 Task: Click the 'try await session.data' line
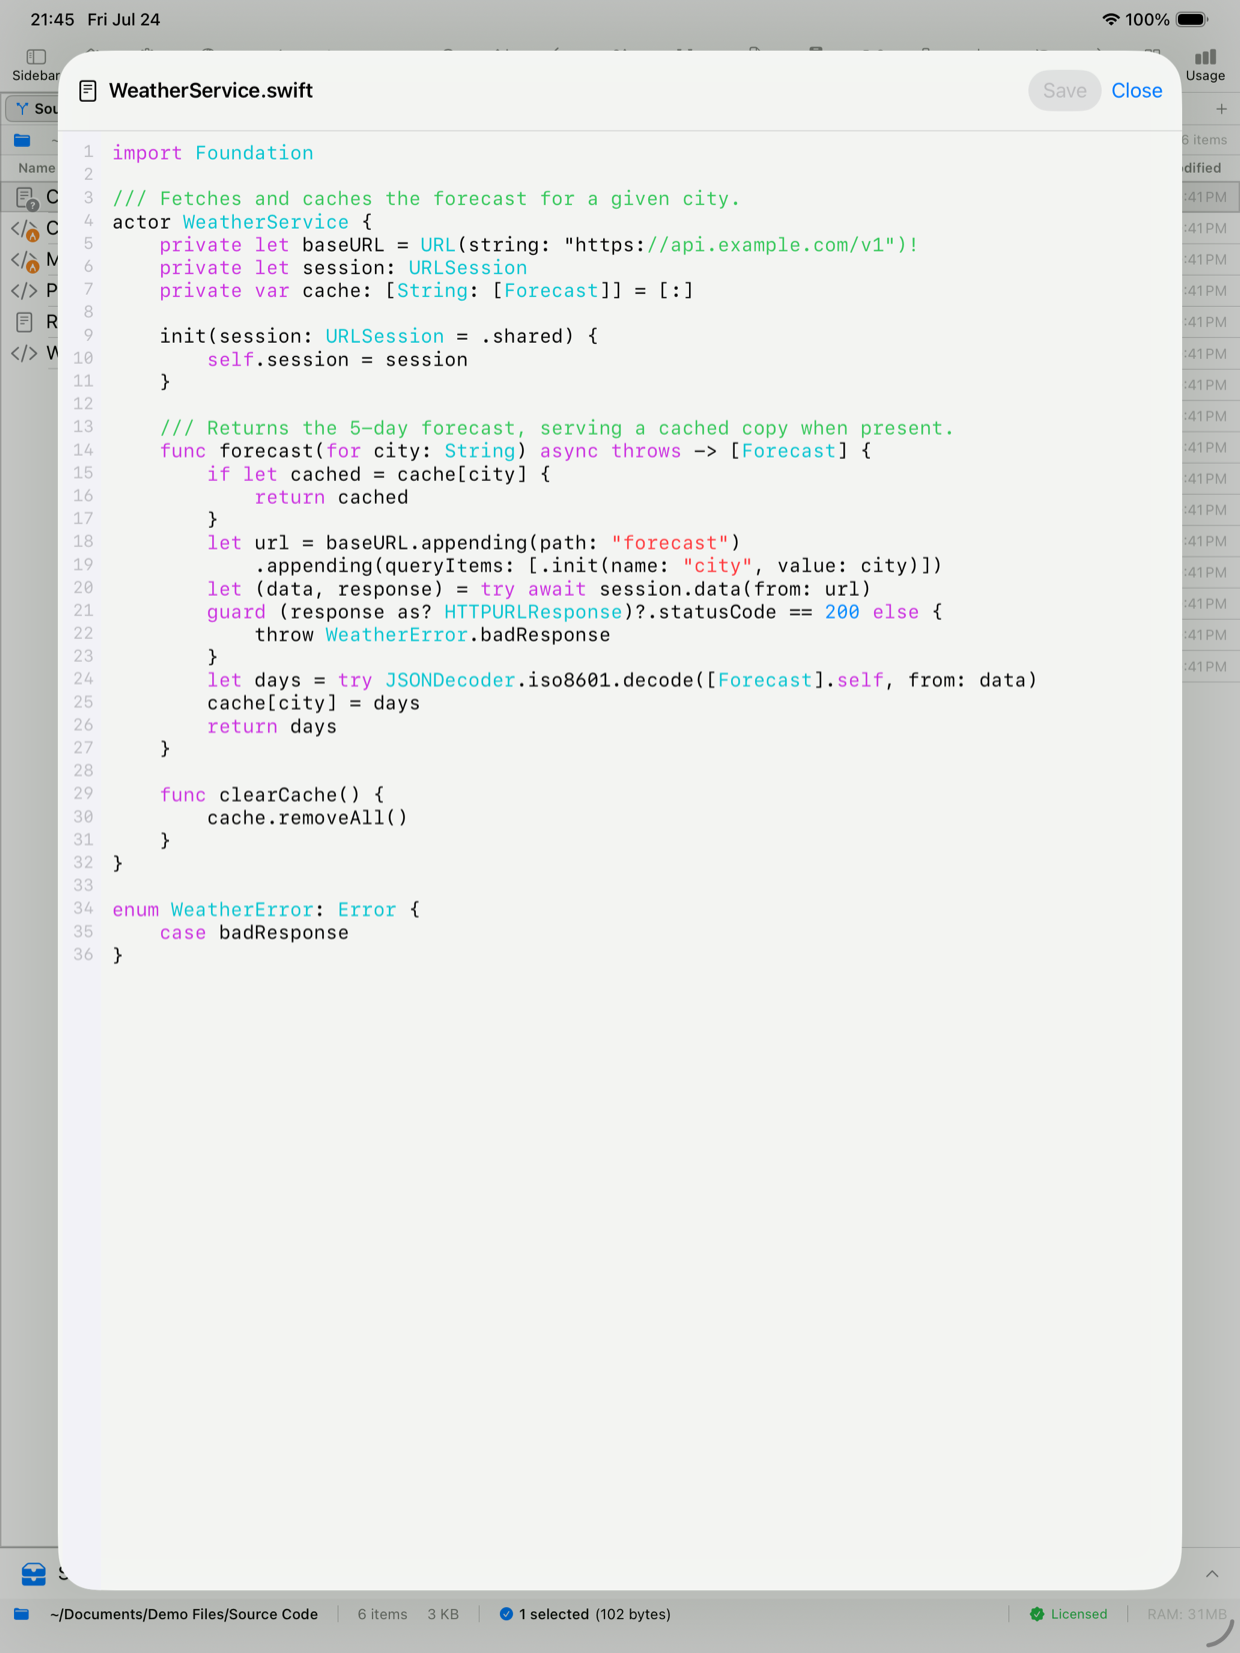point(539,589)
